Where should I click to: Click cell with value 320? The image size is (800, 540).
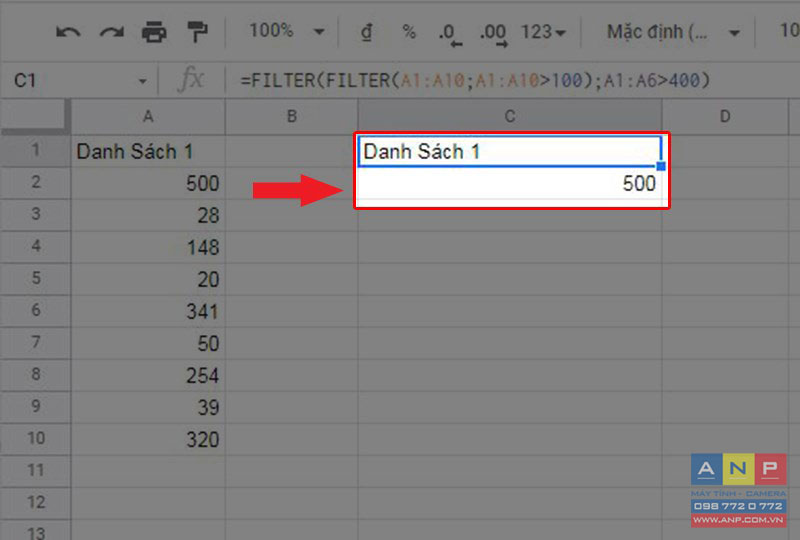148,439
